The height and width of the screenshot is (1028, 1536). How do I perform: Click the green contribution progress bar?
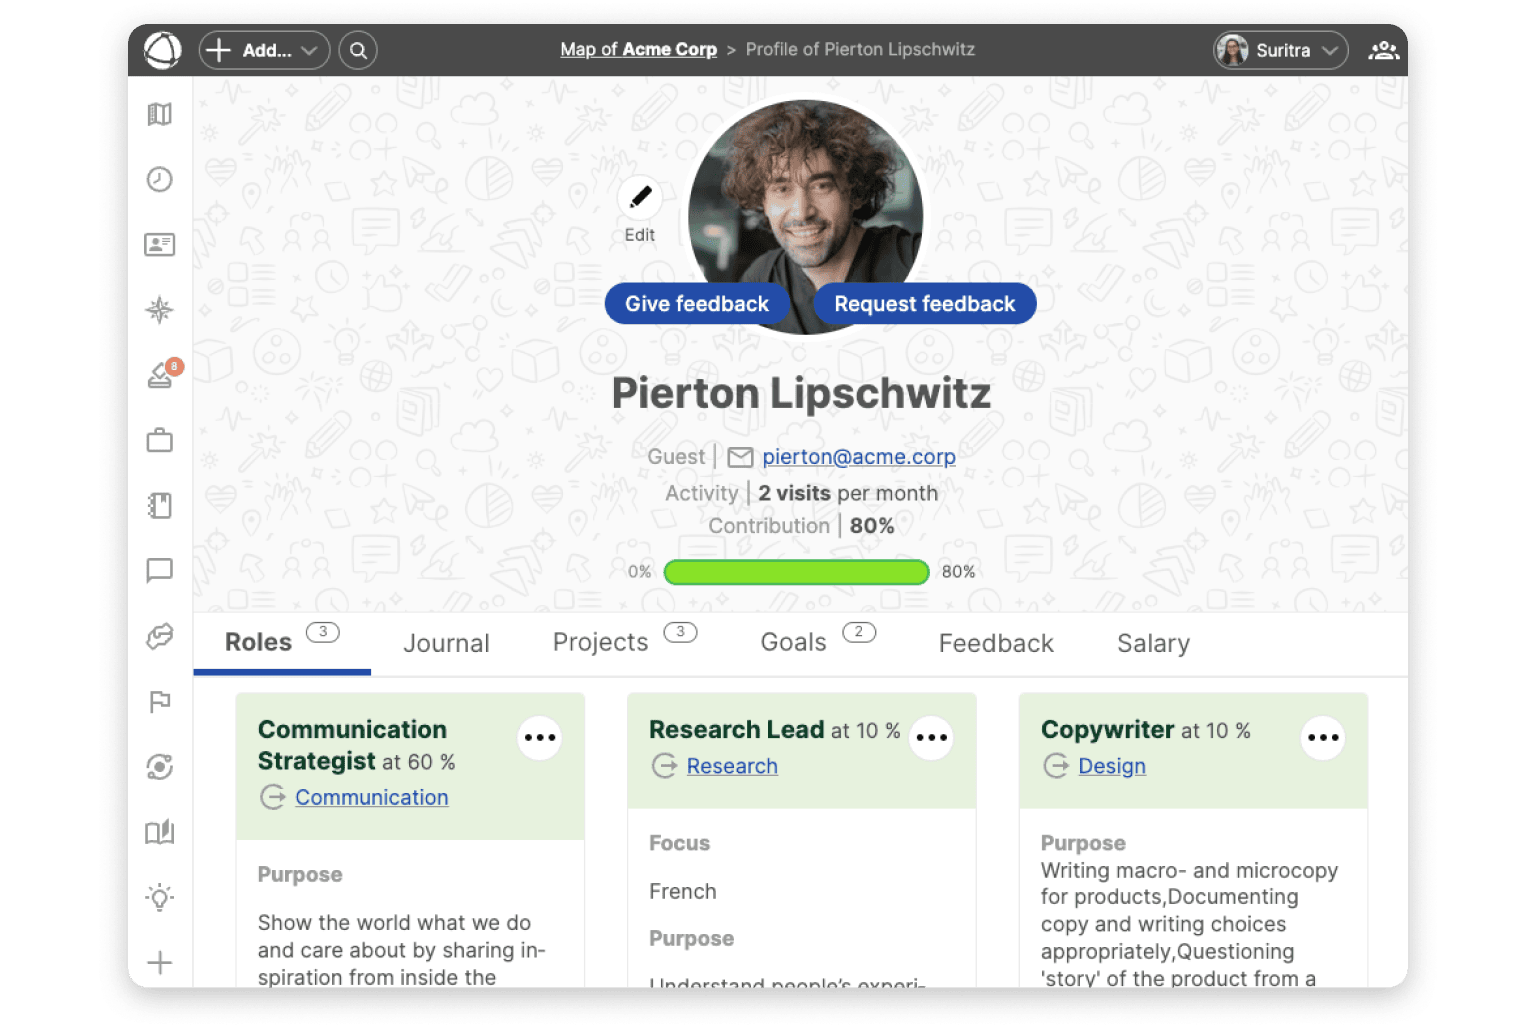pos(796,572)
